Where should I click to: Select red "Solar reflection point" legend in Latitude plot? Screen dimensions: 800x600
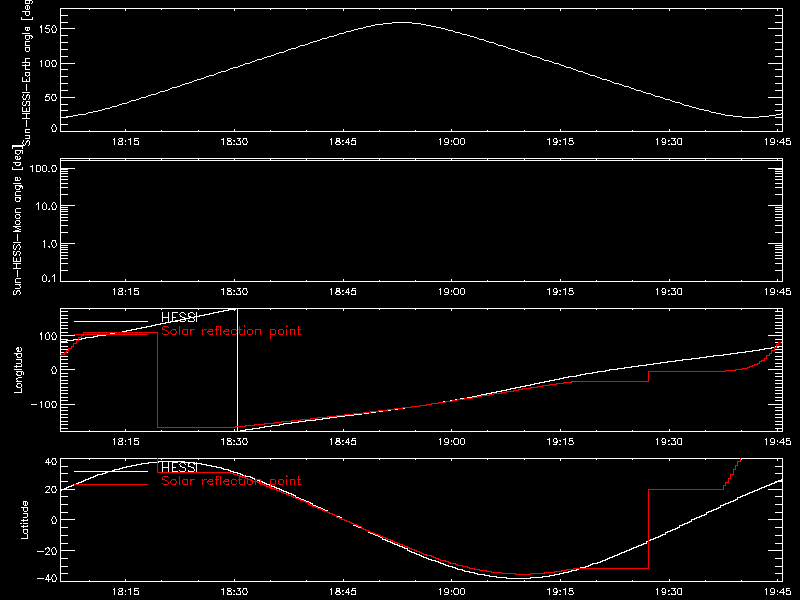[231, 481]
